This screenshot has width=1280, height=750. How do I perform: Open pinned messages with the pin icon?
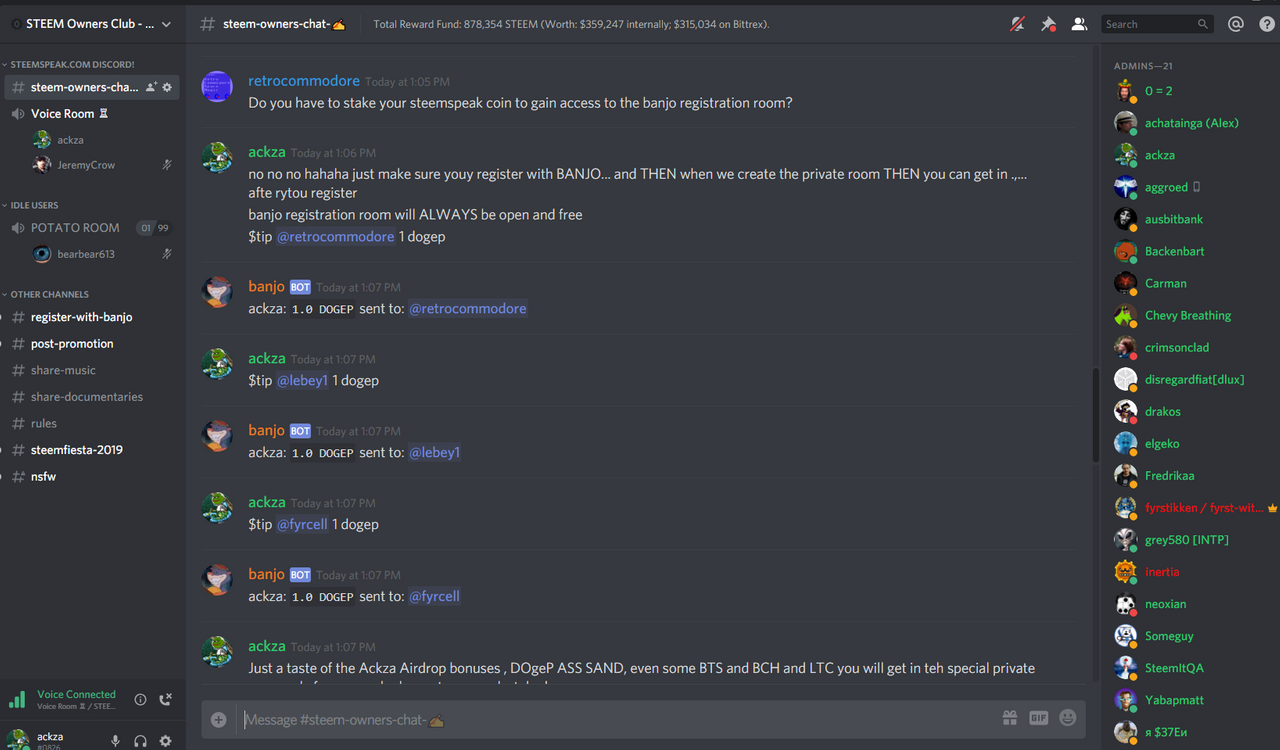1048,24
